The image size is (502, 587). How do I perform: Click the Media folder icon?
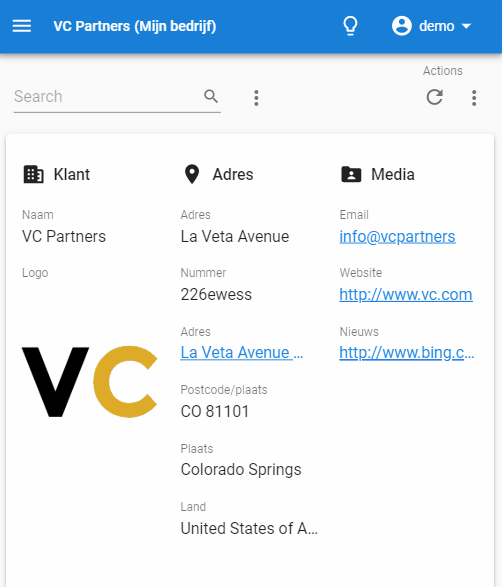pyautogui.click(x=351, y=174)
